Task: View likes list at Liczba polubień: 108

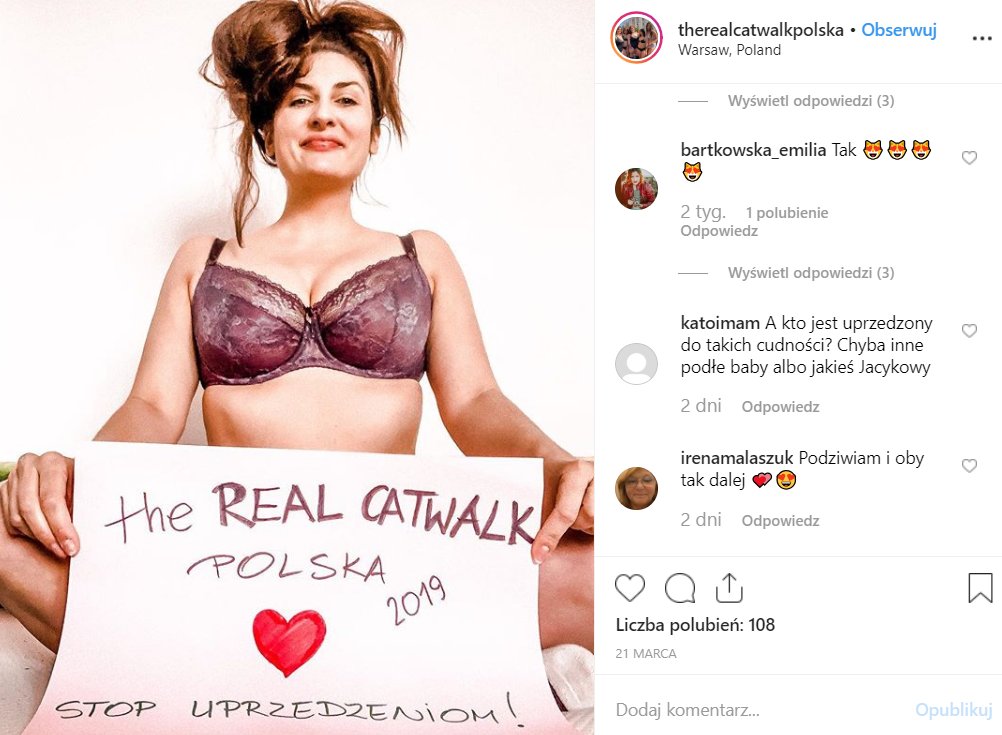Action: 695,625
